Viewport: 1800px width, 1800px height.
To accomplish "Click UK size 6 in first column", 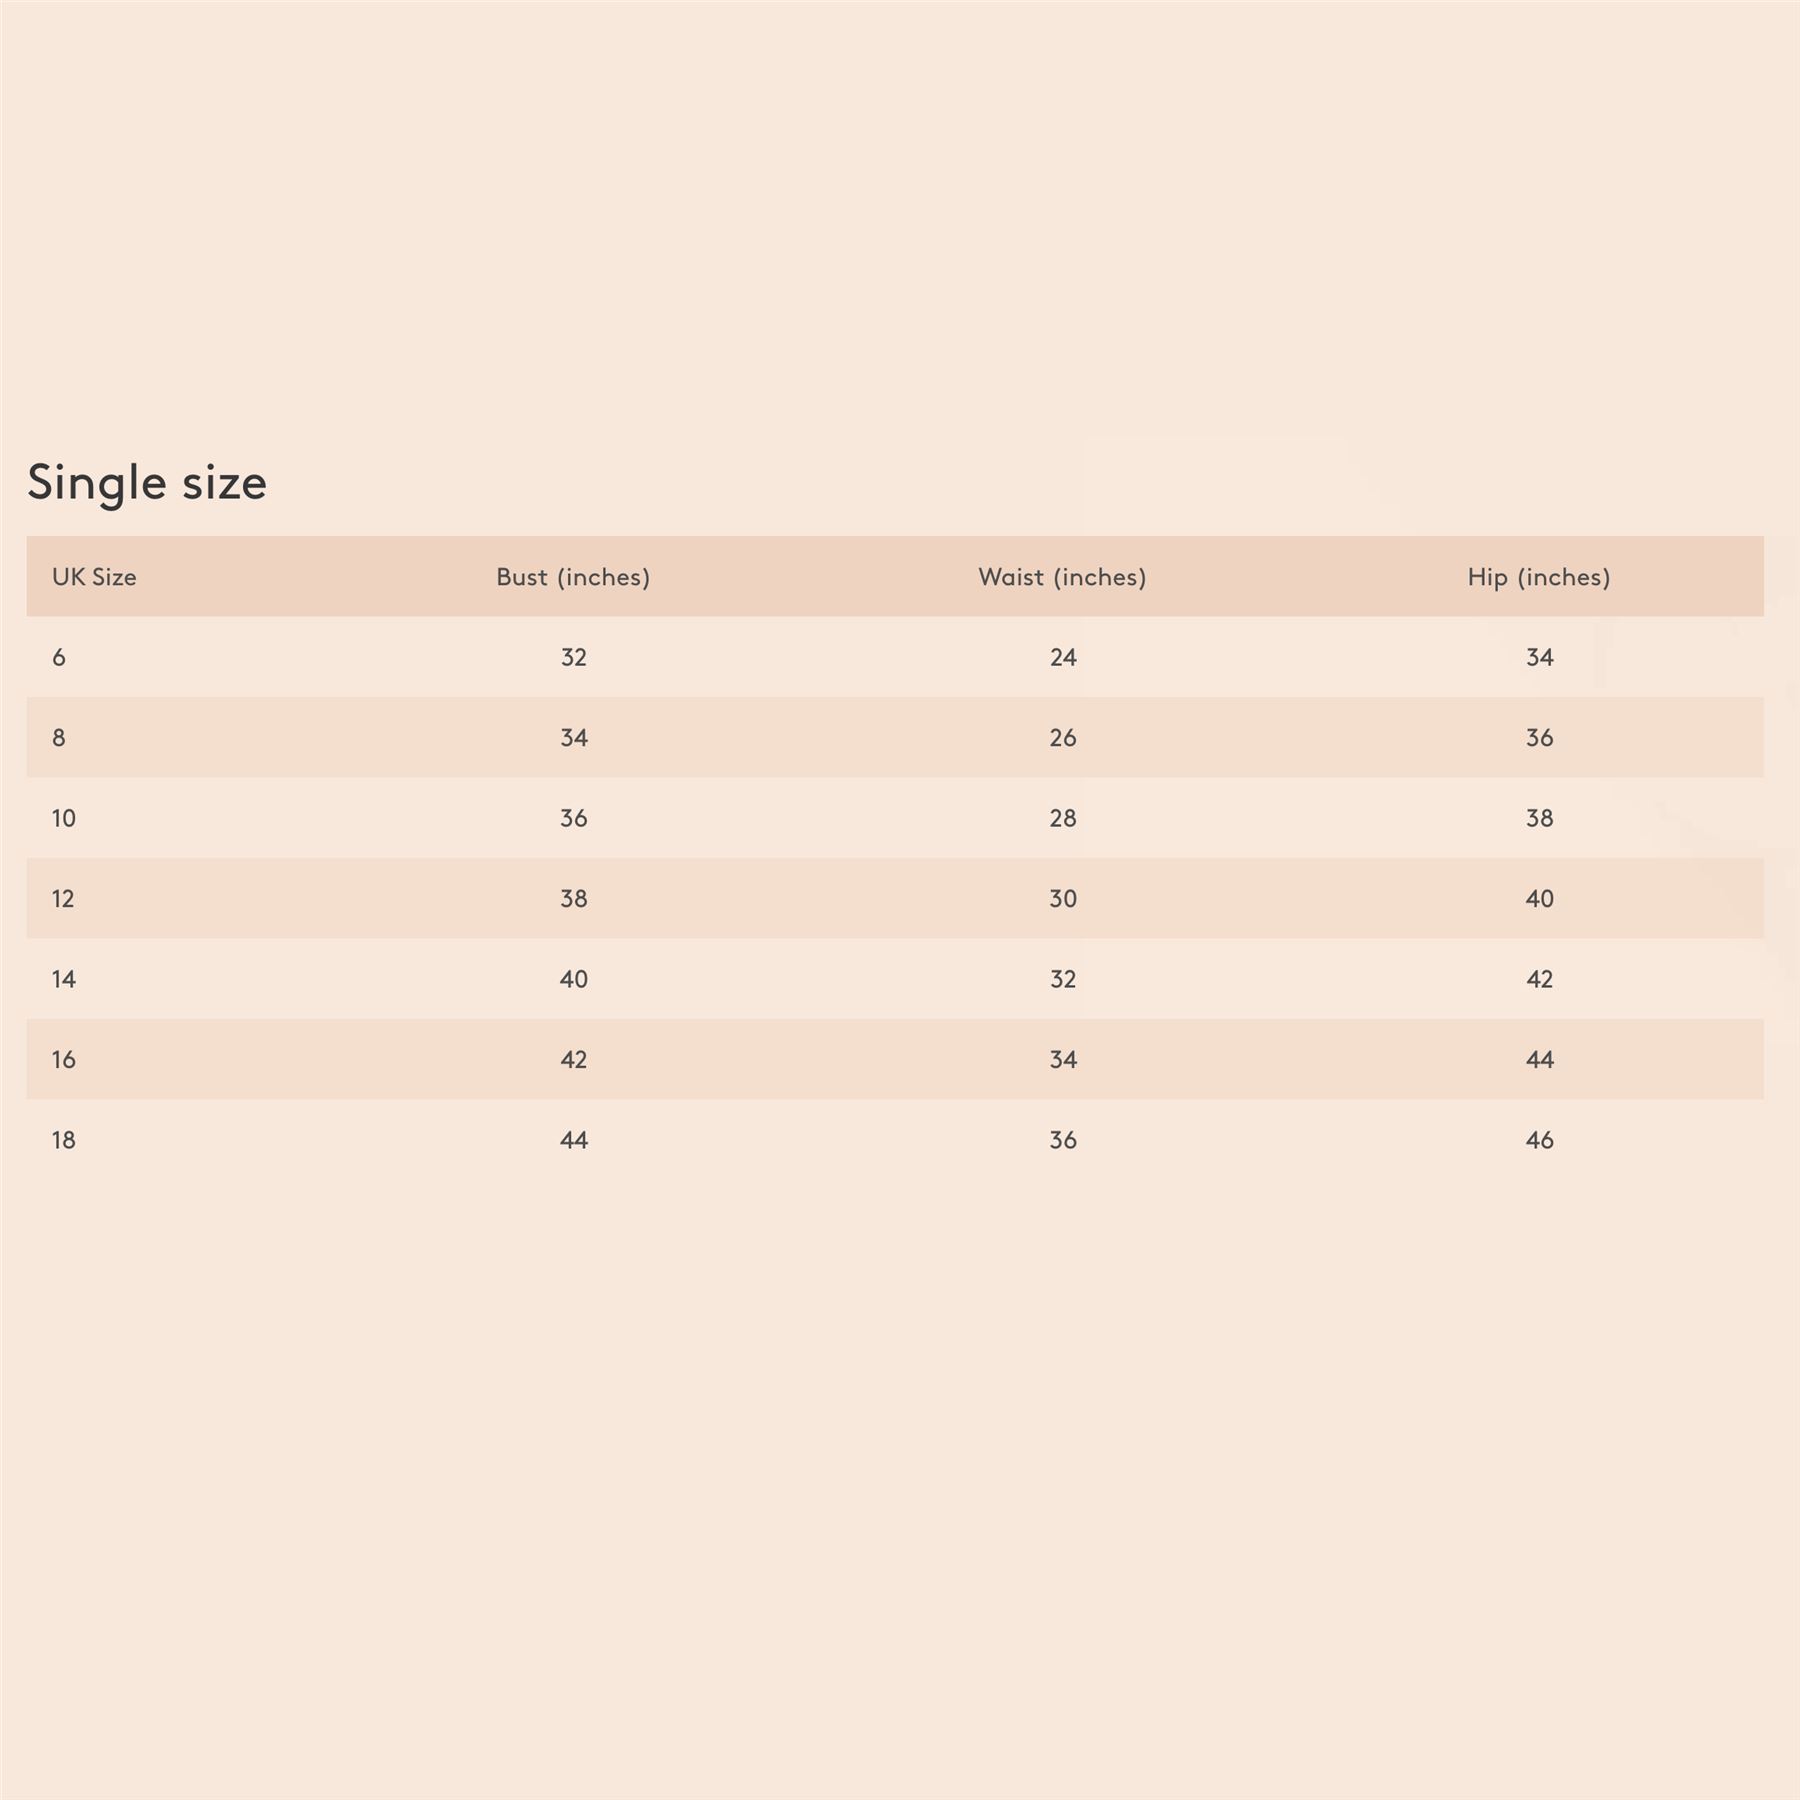I will tap(59, 657).
